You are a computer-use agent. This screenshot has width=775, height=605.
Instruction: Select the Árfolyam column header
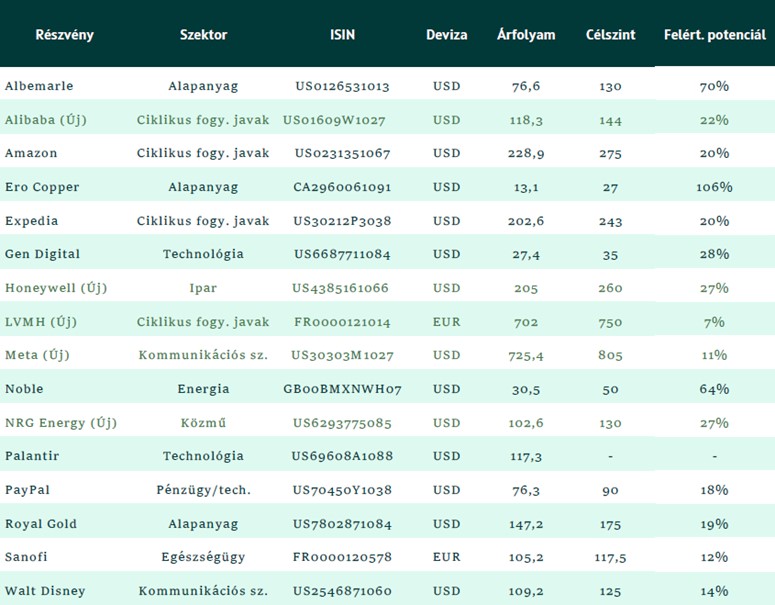526,34
